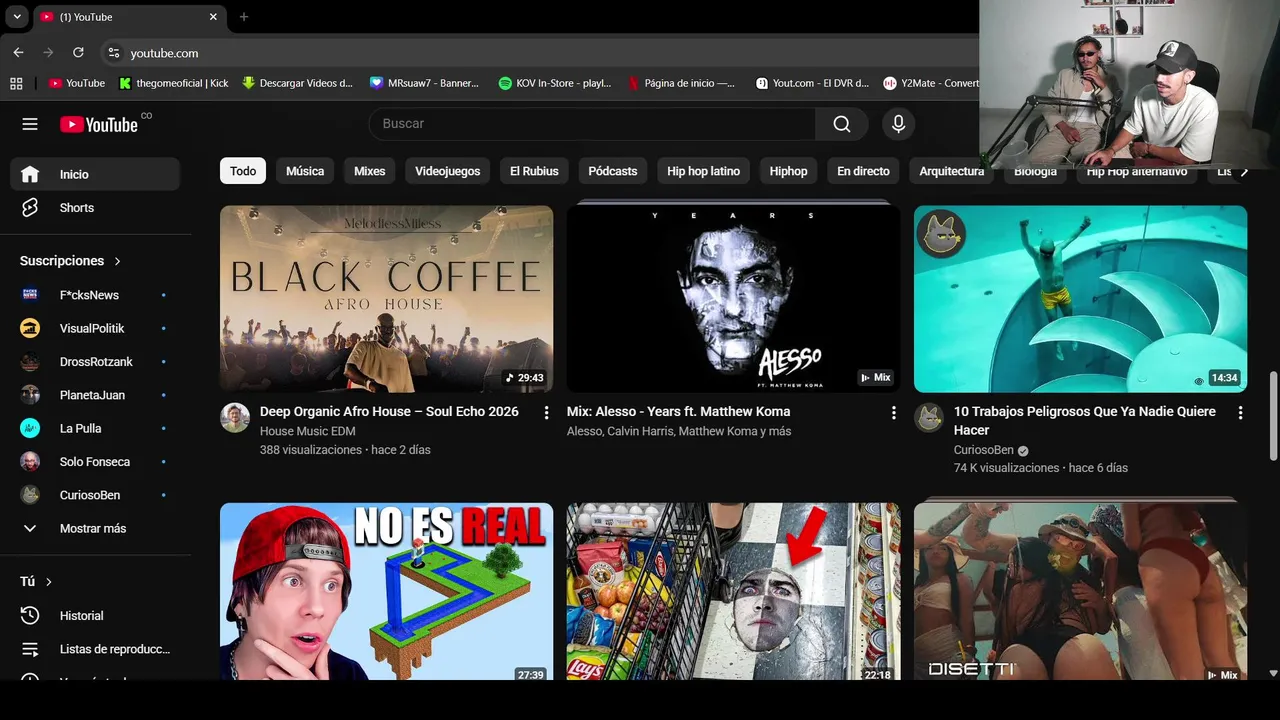The height and width of the screenshot is (720, 1280).
Task: Select the Arquitectura filter chip
Action: tap(952, 171)
